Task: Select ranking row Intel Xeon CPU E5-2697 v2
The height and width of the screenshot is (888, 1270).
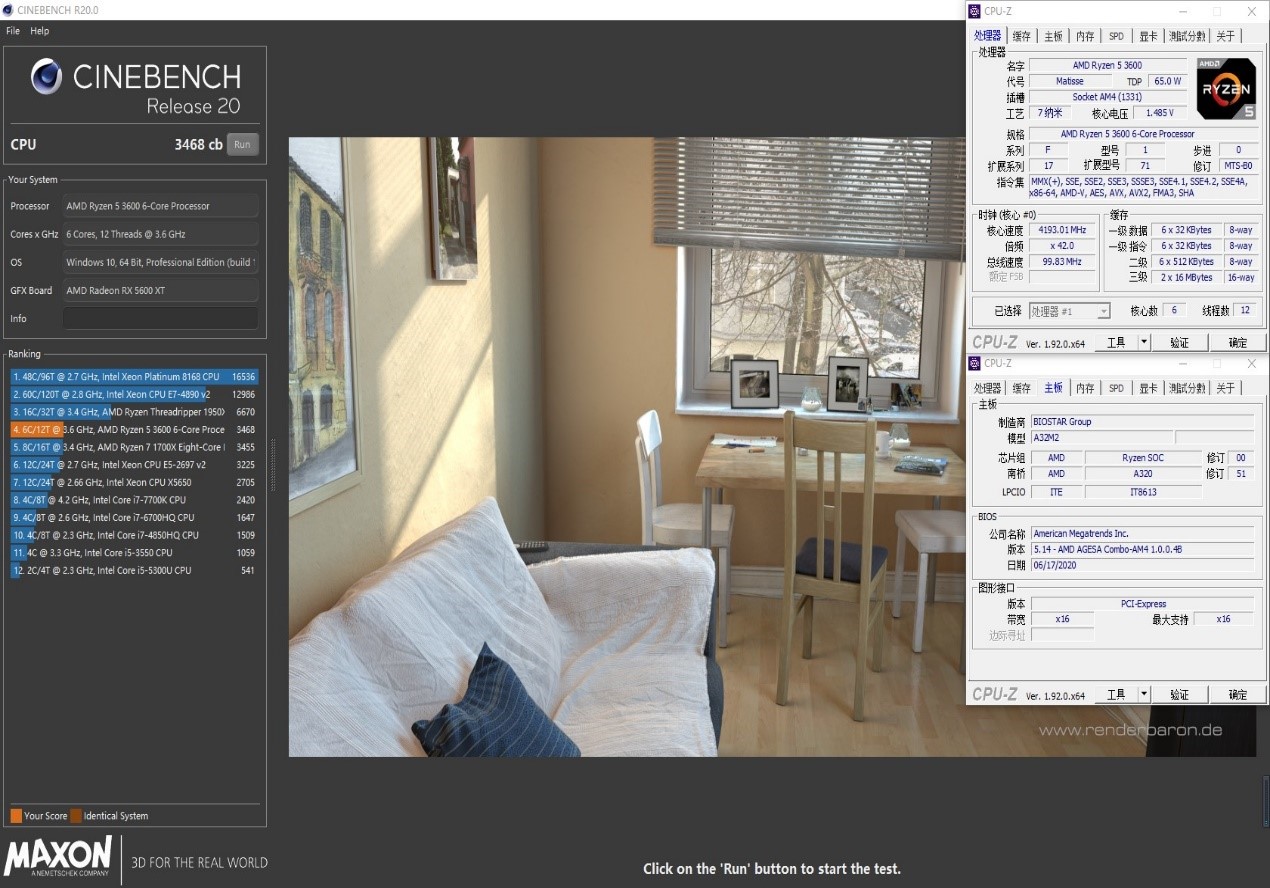Action: 134,465
